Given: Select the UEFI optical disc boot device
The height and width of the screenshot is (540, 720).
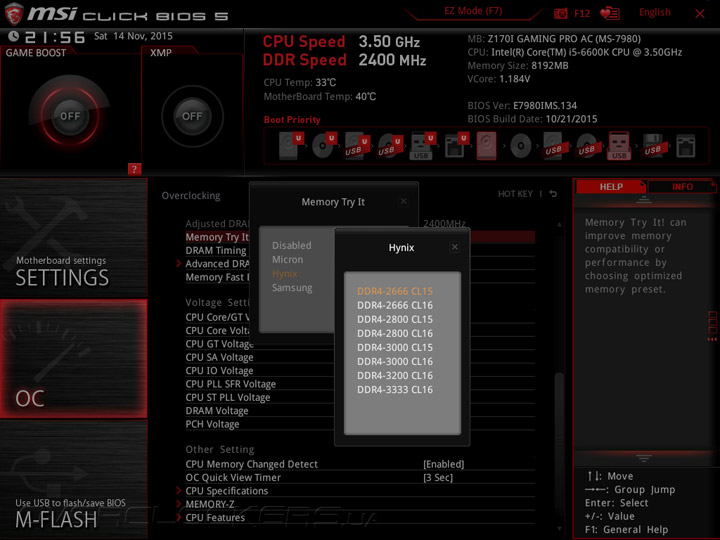Looking at the screenshot, I should pyautogui.click(x=324, y=146).
